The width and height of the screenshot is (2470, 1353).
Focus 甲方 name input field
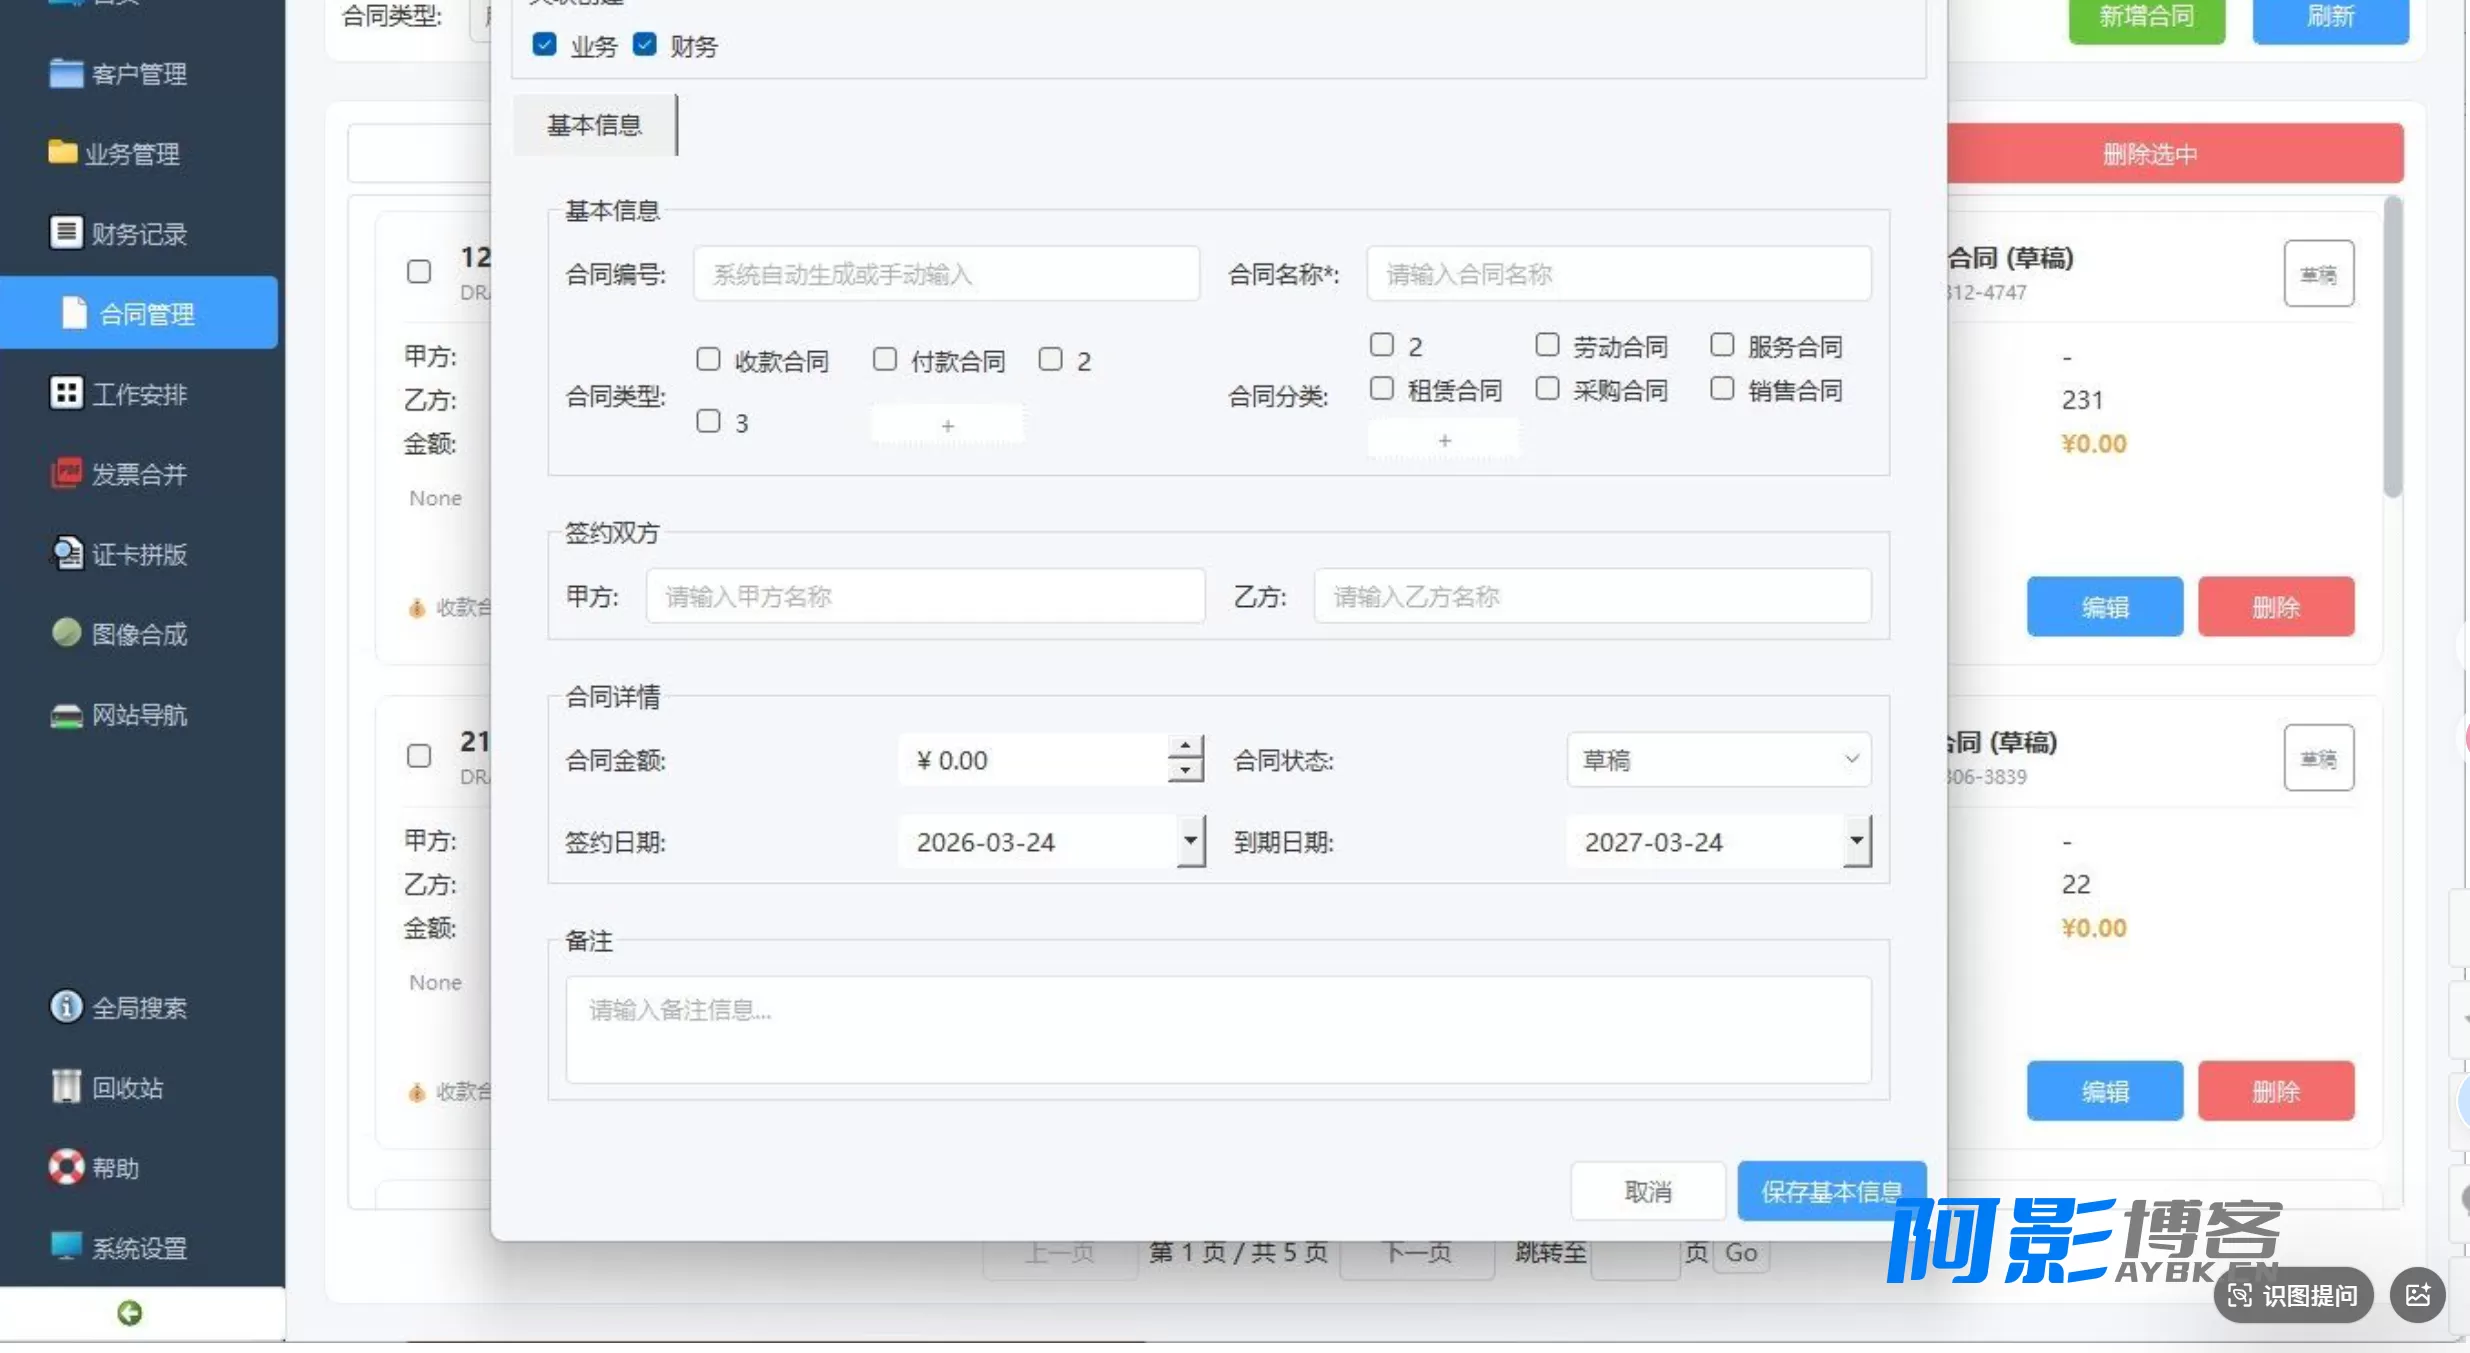[925, 596]
